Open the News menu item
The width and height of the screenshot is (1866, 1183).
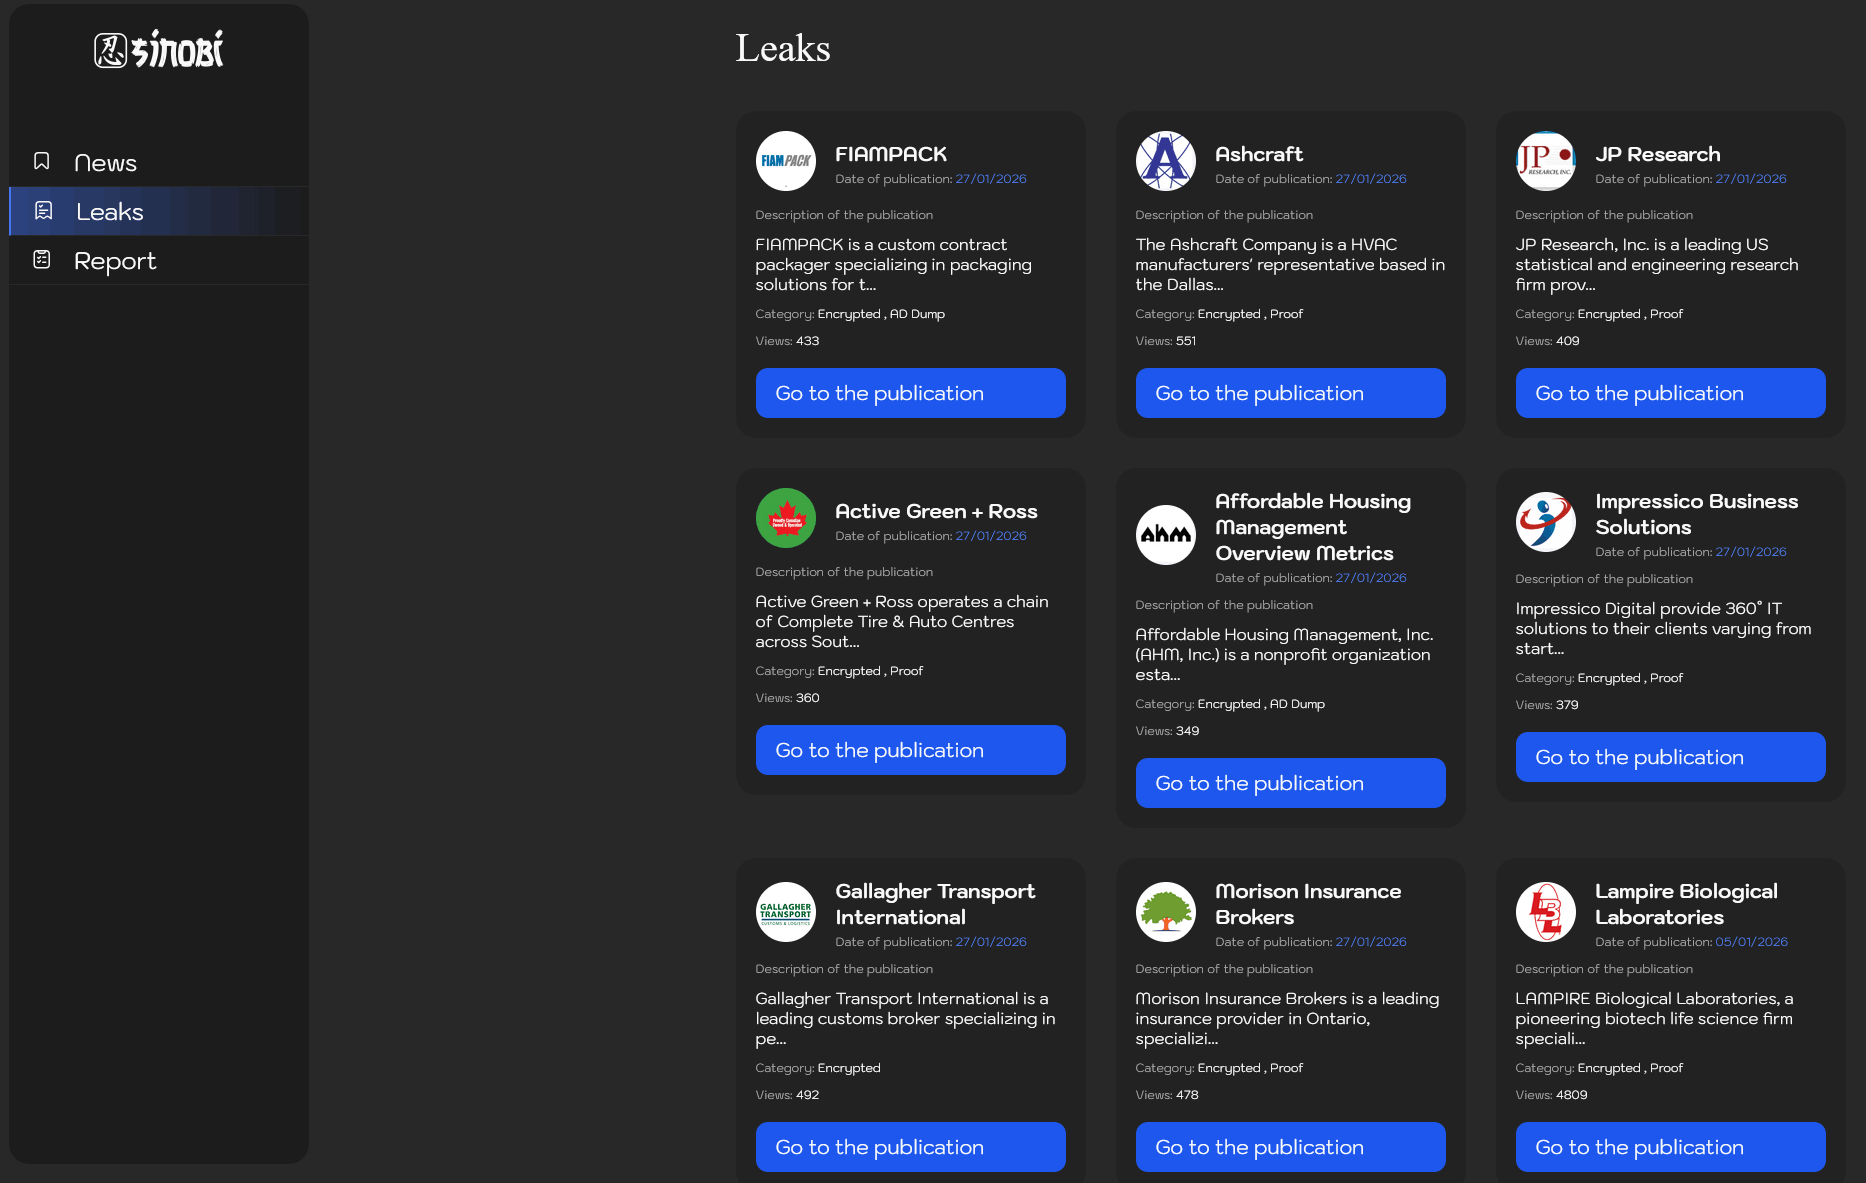click(x=159, y=162)
